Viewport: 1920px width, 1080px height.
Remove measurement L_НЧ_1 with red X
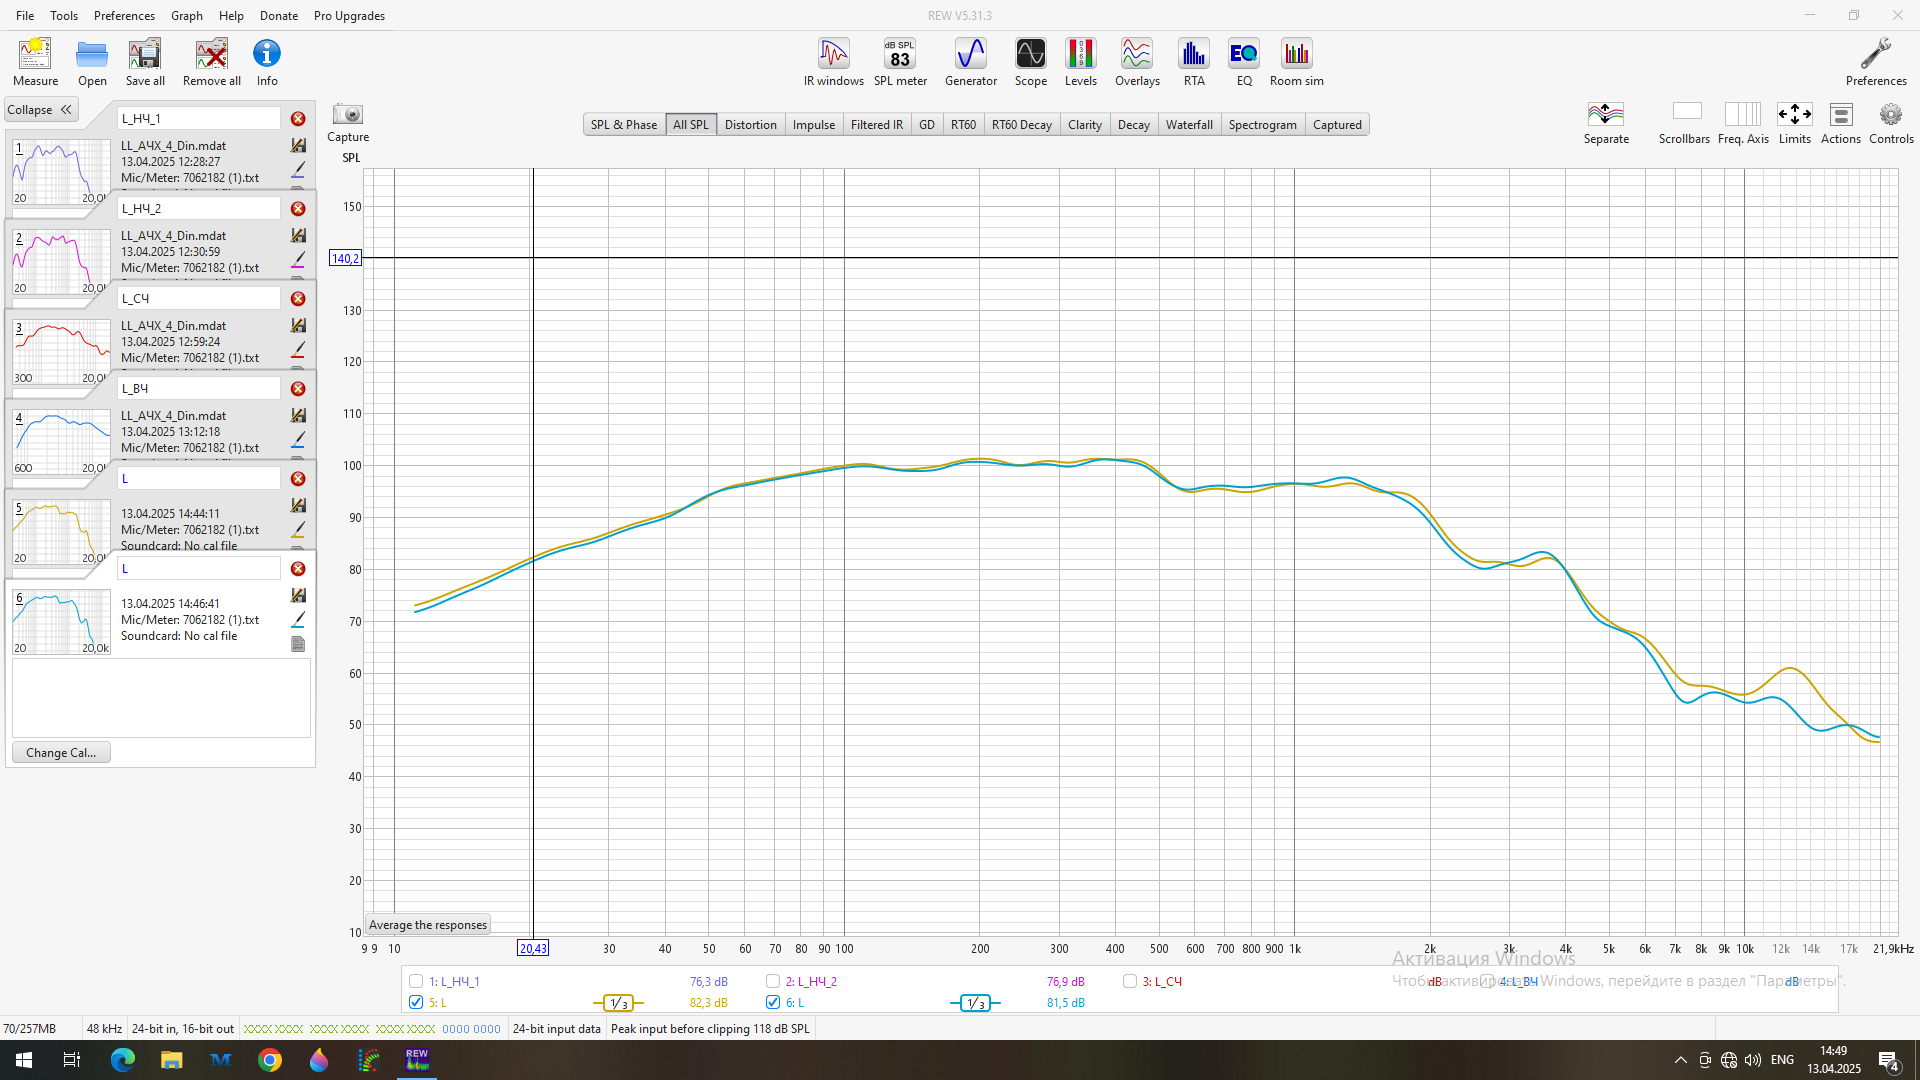coord(298,119)
